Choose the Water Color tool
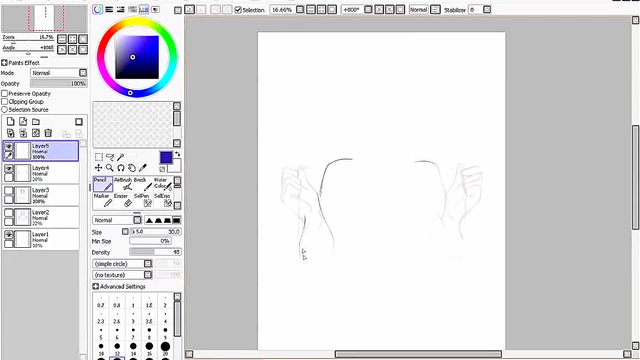Image resolution: width=640 pixels, height=360 pixels. [x=163, y=184]
